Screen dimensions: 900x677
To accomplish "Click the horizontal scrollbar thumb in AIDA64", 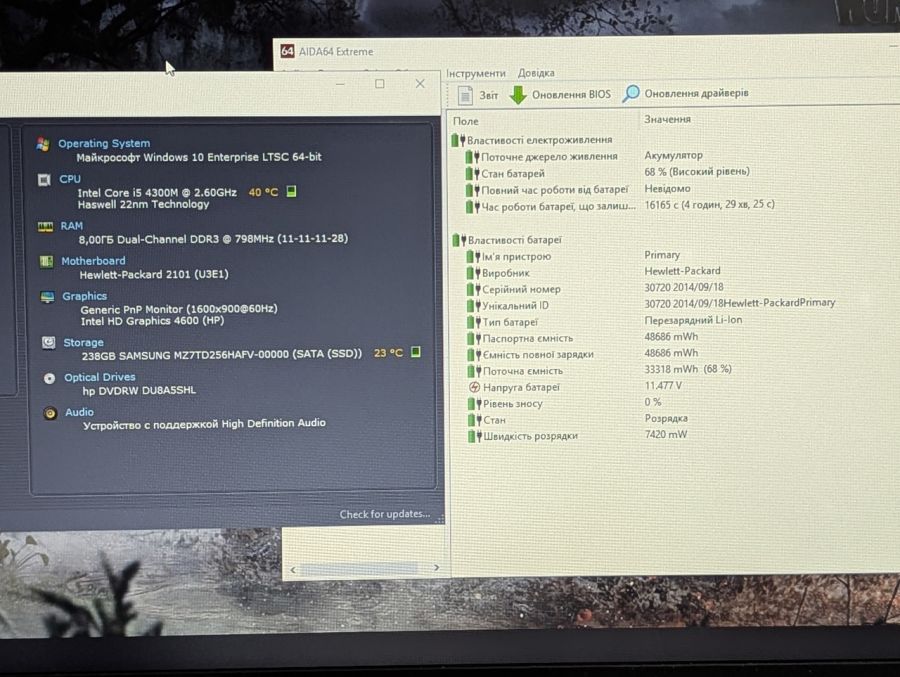I will point(360,569).
